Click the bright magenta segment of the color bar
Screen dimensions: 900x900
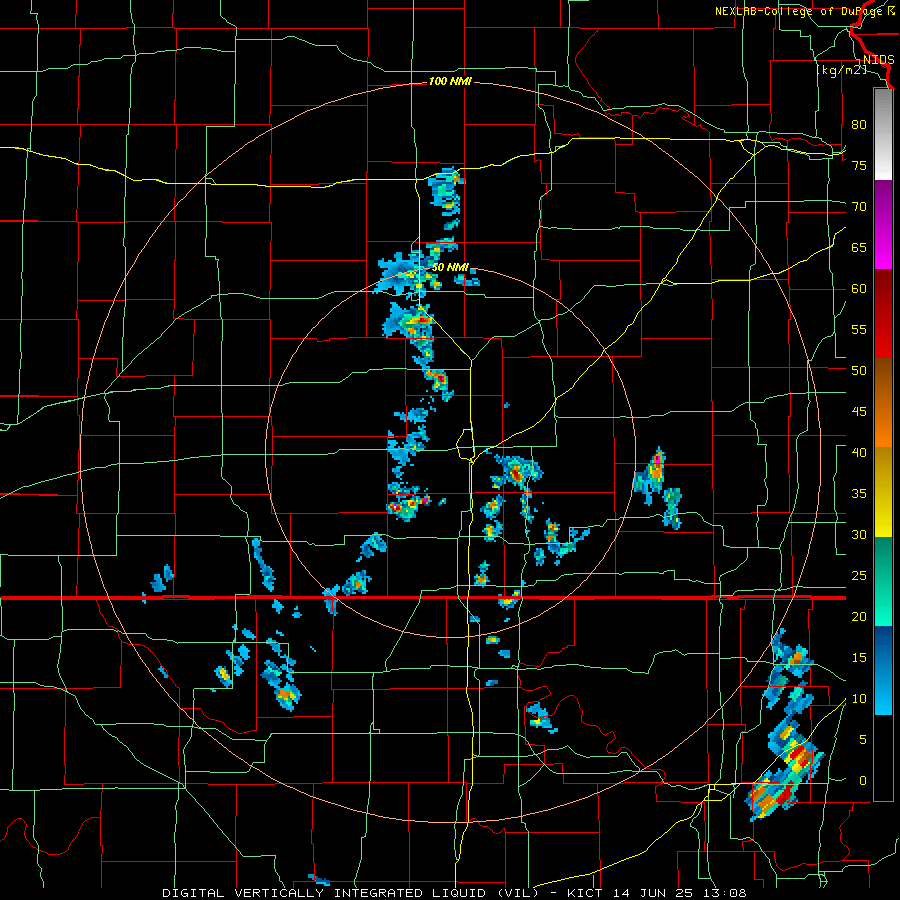tap(883, 247)
